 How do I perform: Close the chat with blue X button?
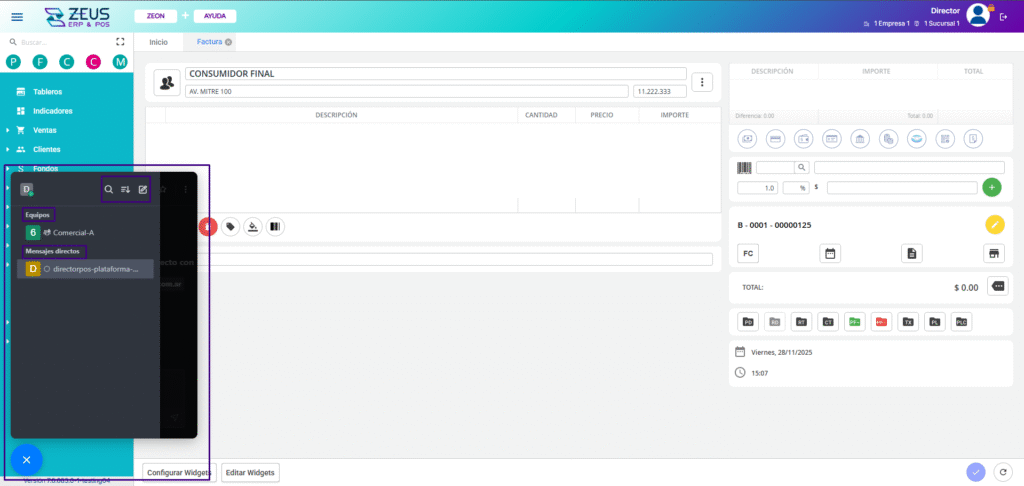point(27,460)
